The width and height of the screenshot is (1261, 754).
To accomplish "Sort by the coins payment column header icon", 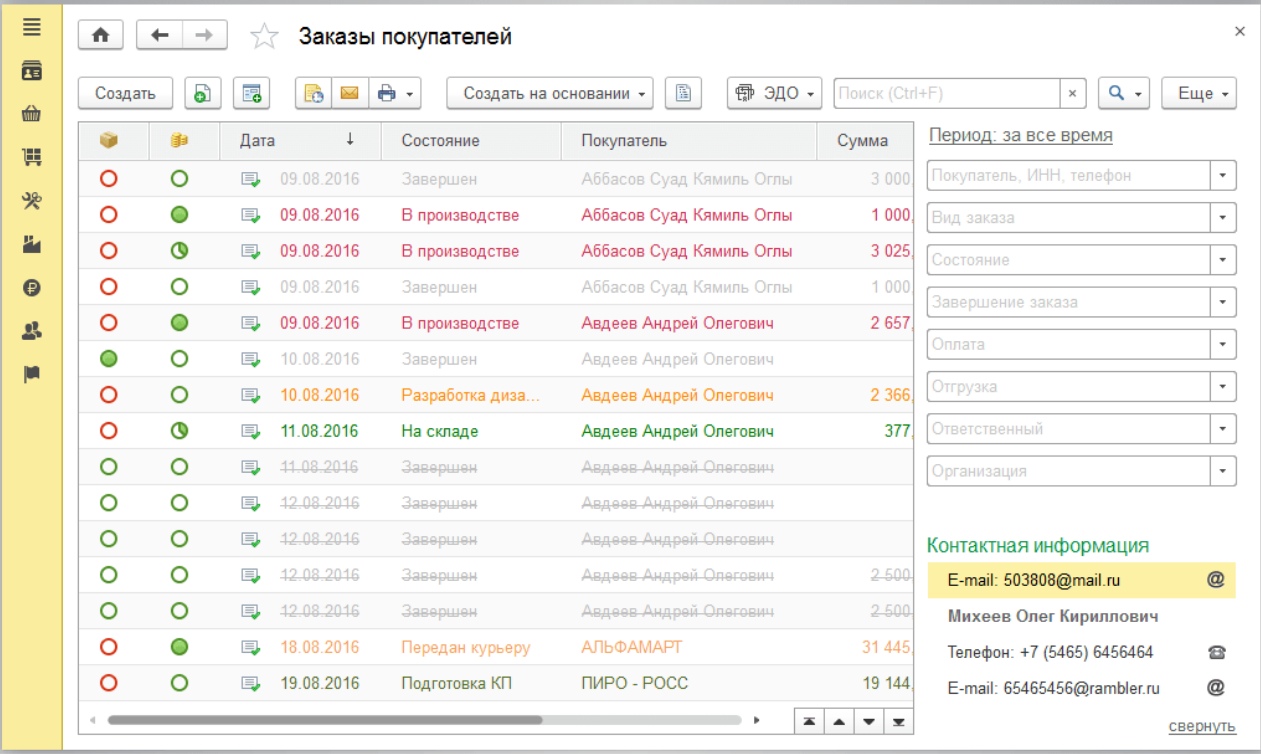I will [179, 141].
